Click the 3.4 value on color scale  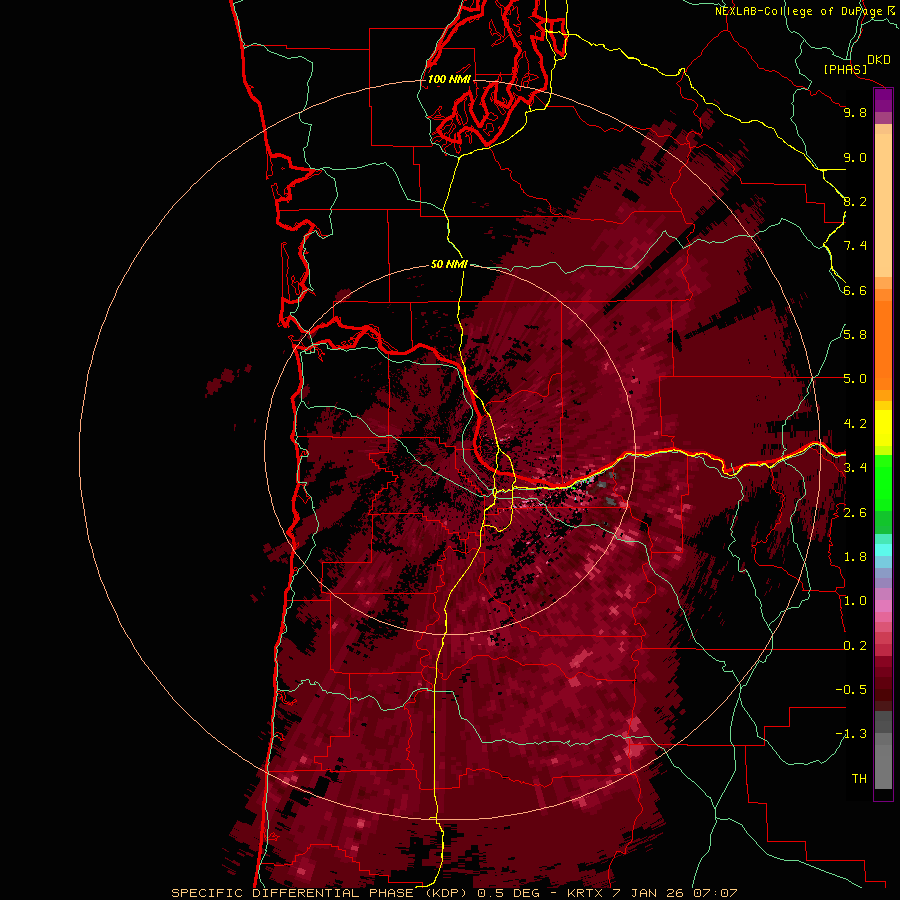(x=855, y=468)
